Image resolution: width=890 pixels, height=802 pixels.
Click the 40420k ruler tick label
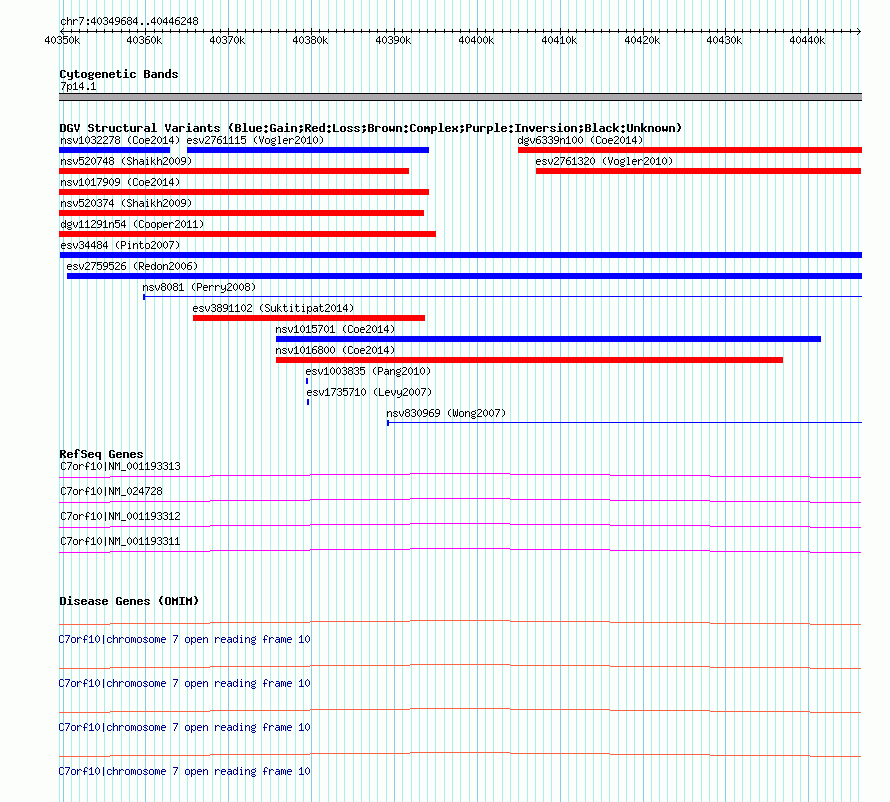tap(642, 40)
